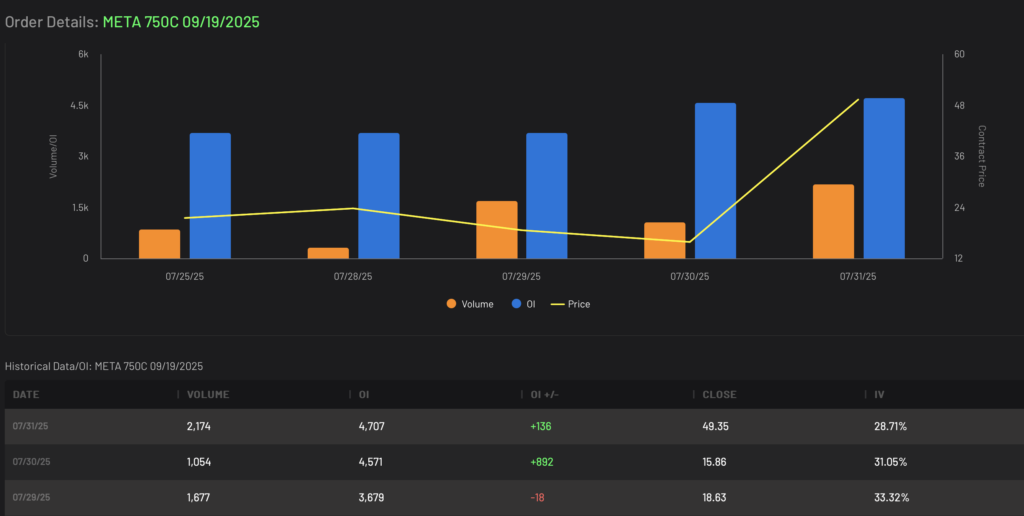The width and height of the screenshot is (1024, 516).
Task: Sort table by the CLOSE column header
Action: 719,395
